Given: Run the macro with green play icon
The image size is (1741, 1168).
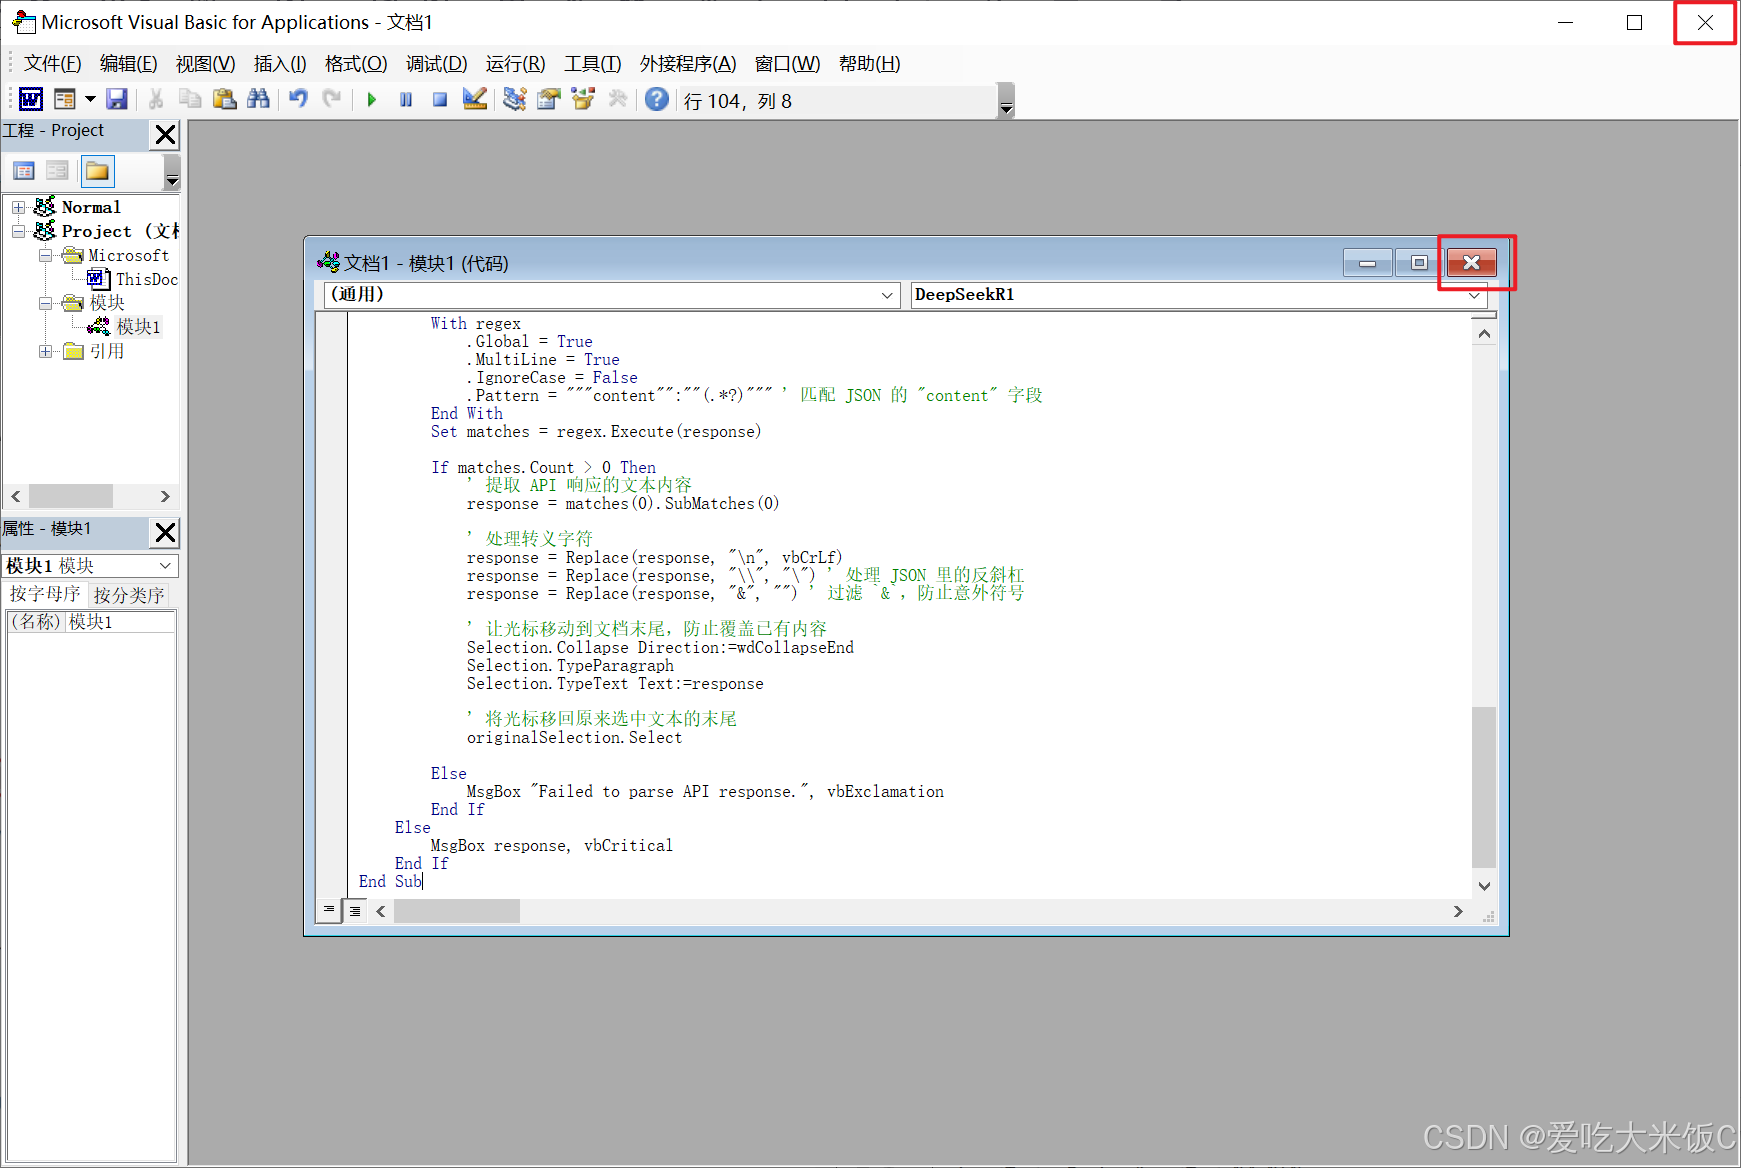Looking at the screenshot, I should click(372, 99).
